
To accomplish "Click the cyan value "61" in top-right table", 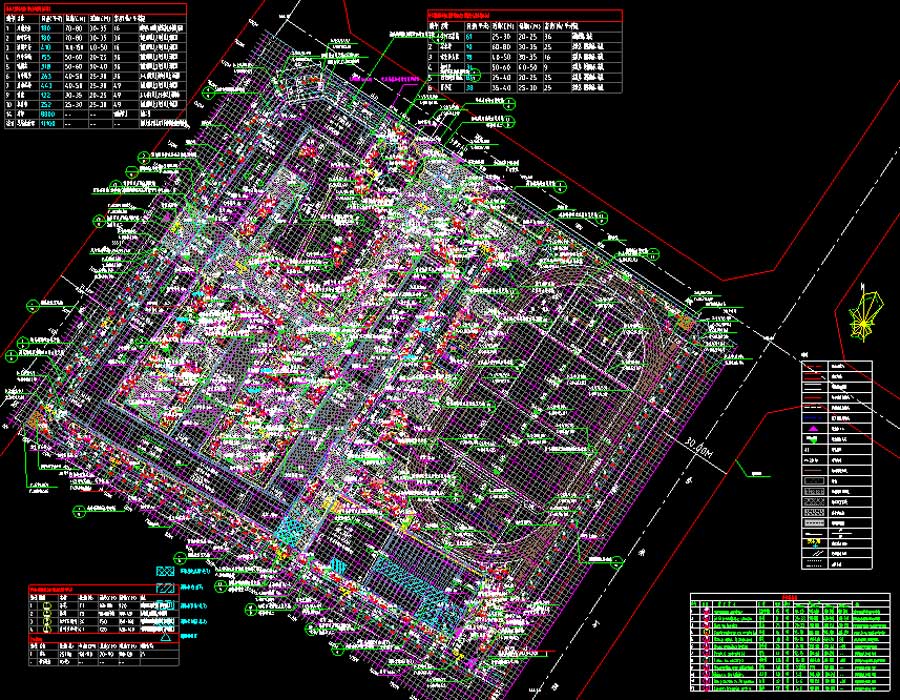I will coord(468,37).
